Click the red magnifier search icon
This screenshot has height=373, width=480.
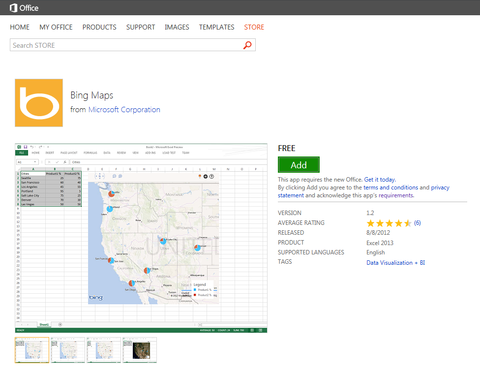(x=247, y=45)
